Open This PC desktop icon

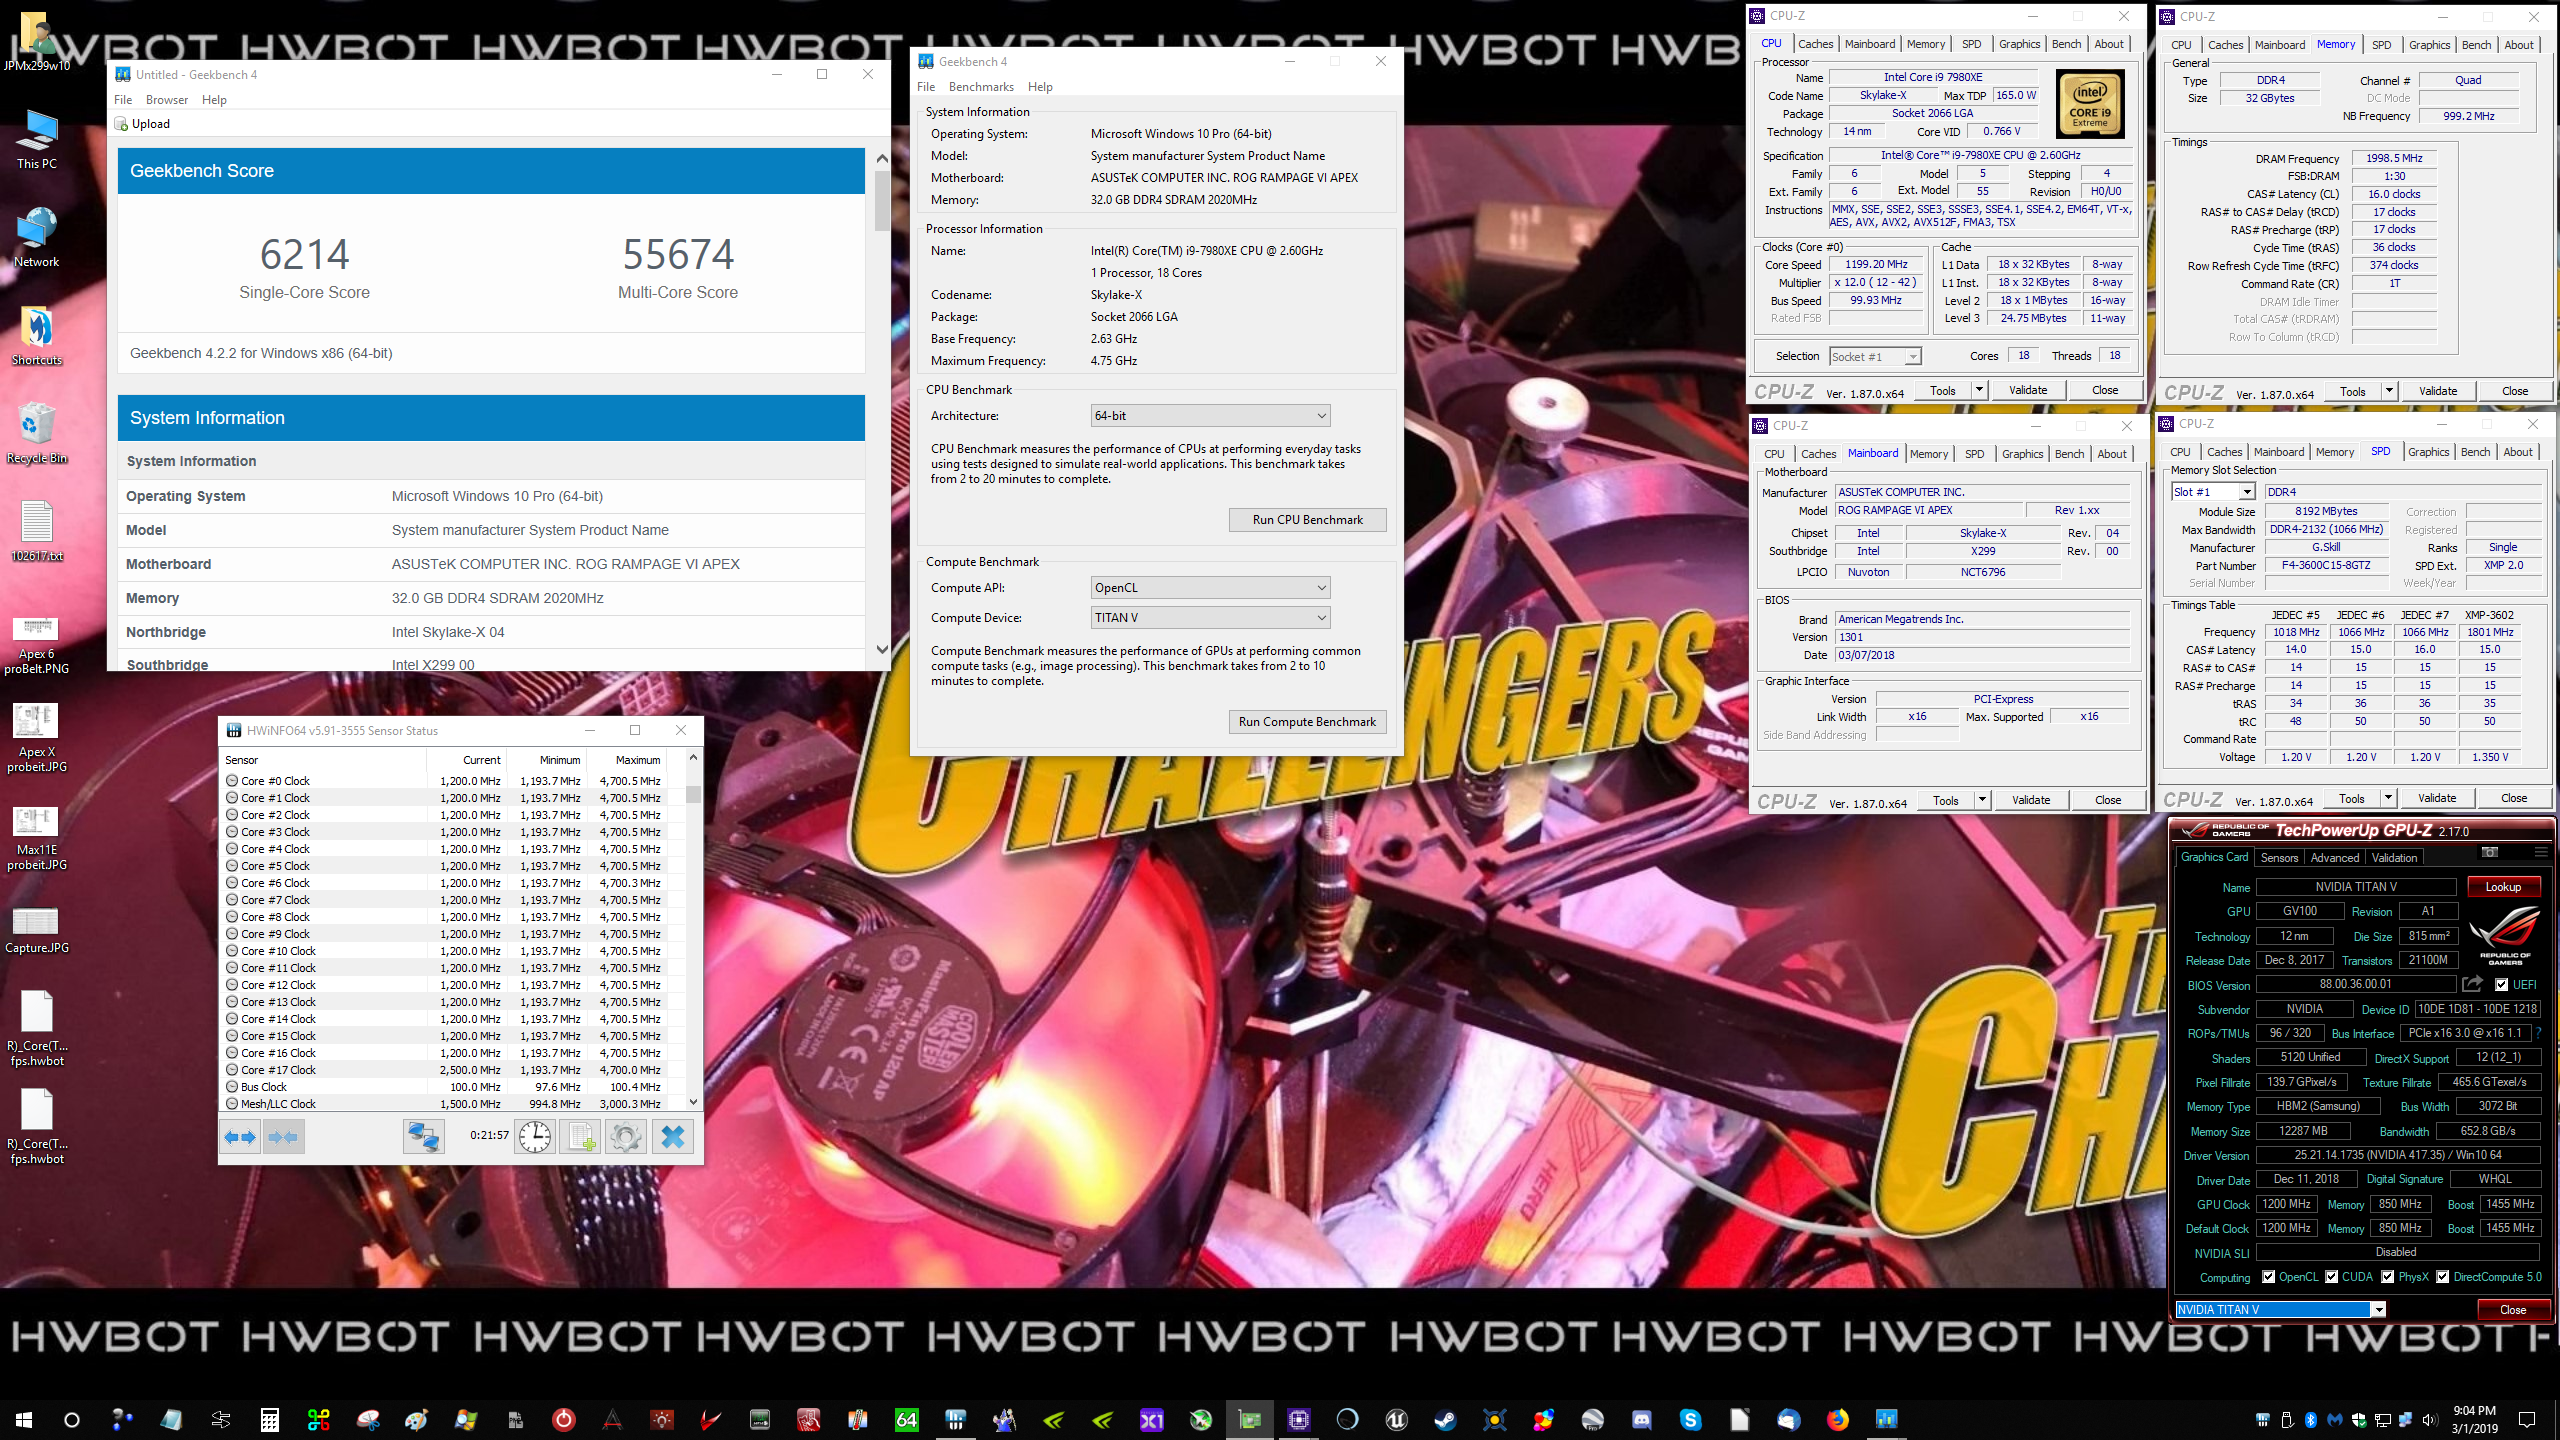coord(37,140)
